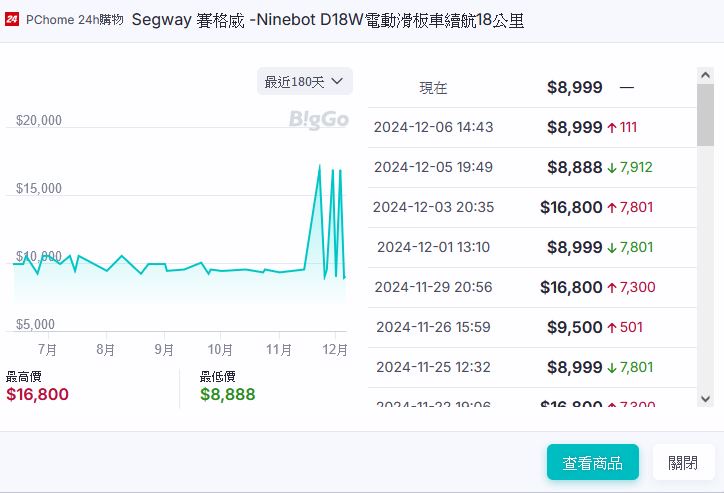724x493 pixels.
Task: Select the 2024-12-06 14:43 price row
Action: click(x=530, y=127)
